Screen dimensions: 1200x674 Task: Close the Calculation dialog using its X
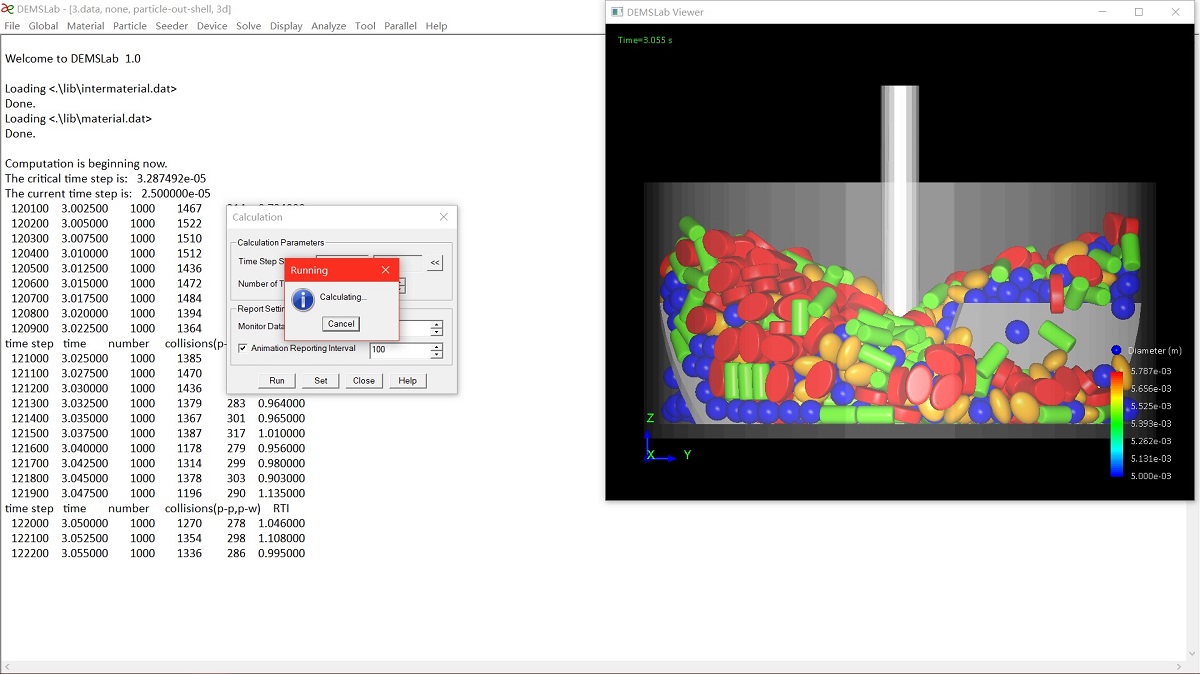pos(444,217)
